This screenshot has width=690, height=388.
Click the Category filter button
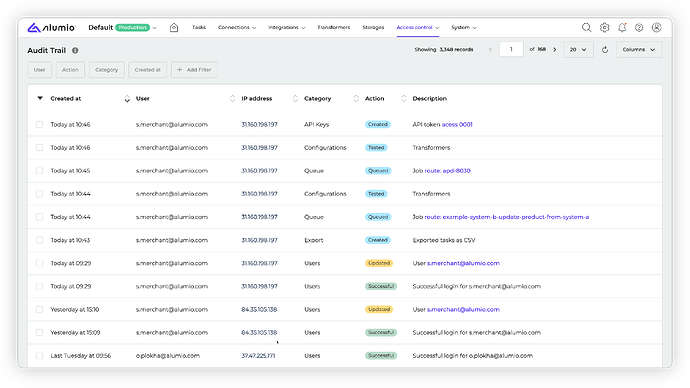[106, 70]
